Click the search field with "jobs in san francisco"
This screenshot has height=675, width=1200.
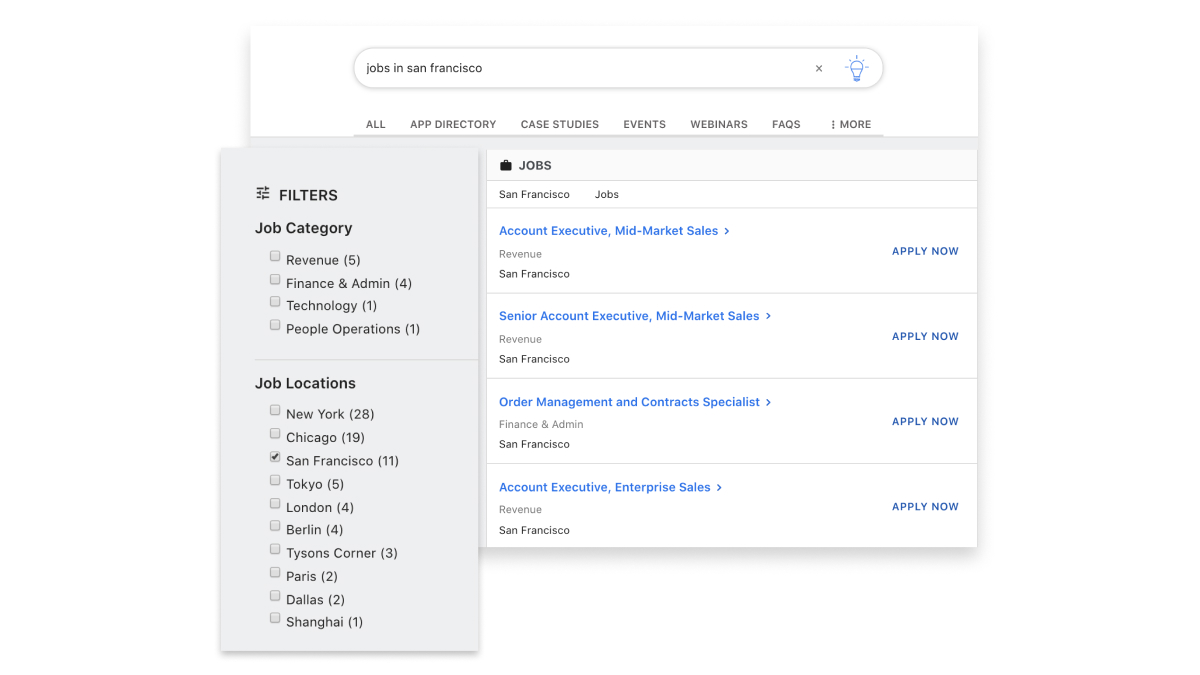tap(618, 68)
